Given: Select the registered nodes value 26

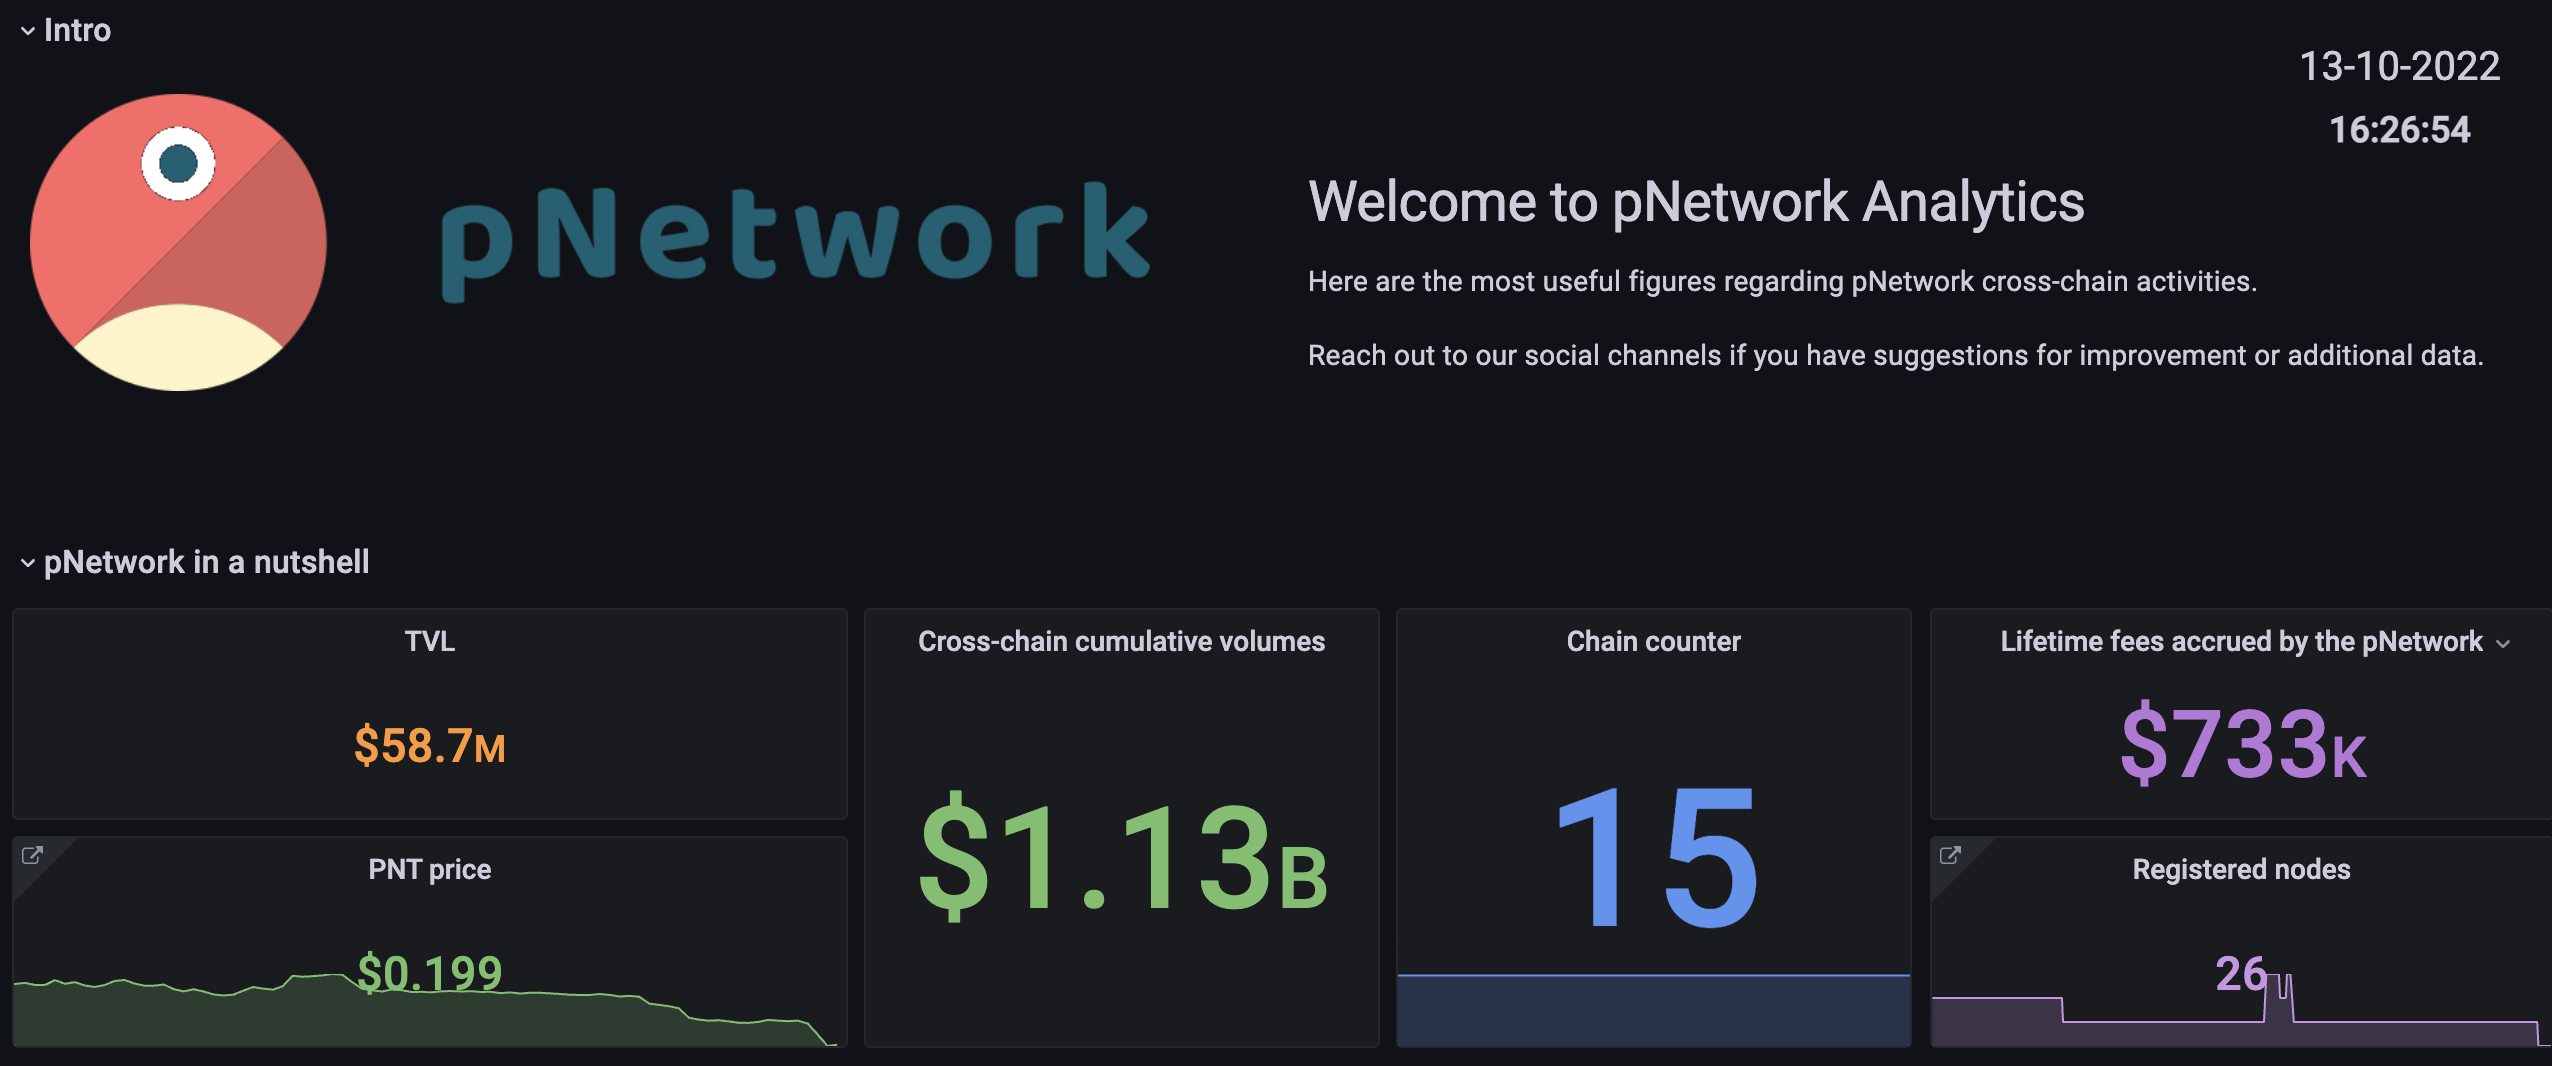Looking at the screenshot, I should (x=2241, y=973).
